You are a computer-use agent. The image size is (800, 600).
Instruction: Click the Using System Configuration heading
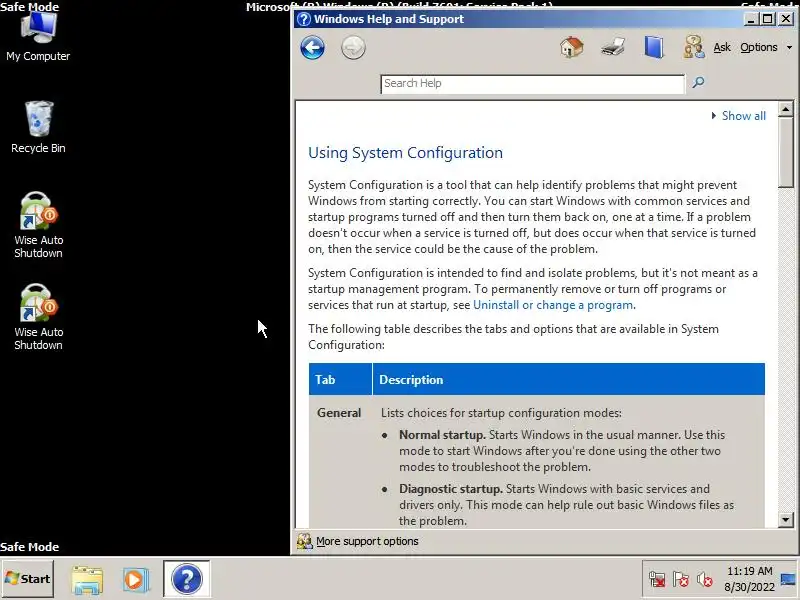coord(405,153)
